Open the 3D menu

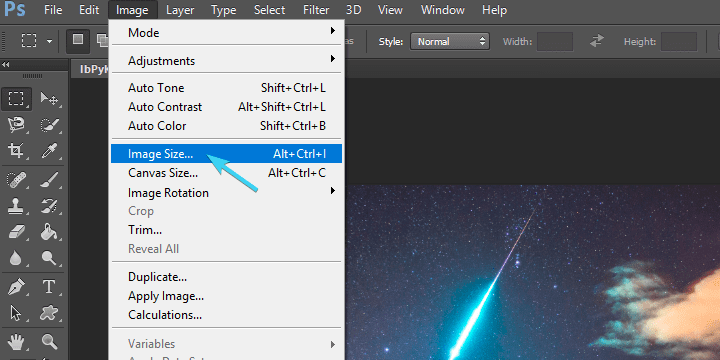coord(353,10)
